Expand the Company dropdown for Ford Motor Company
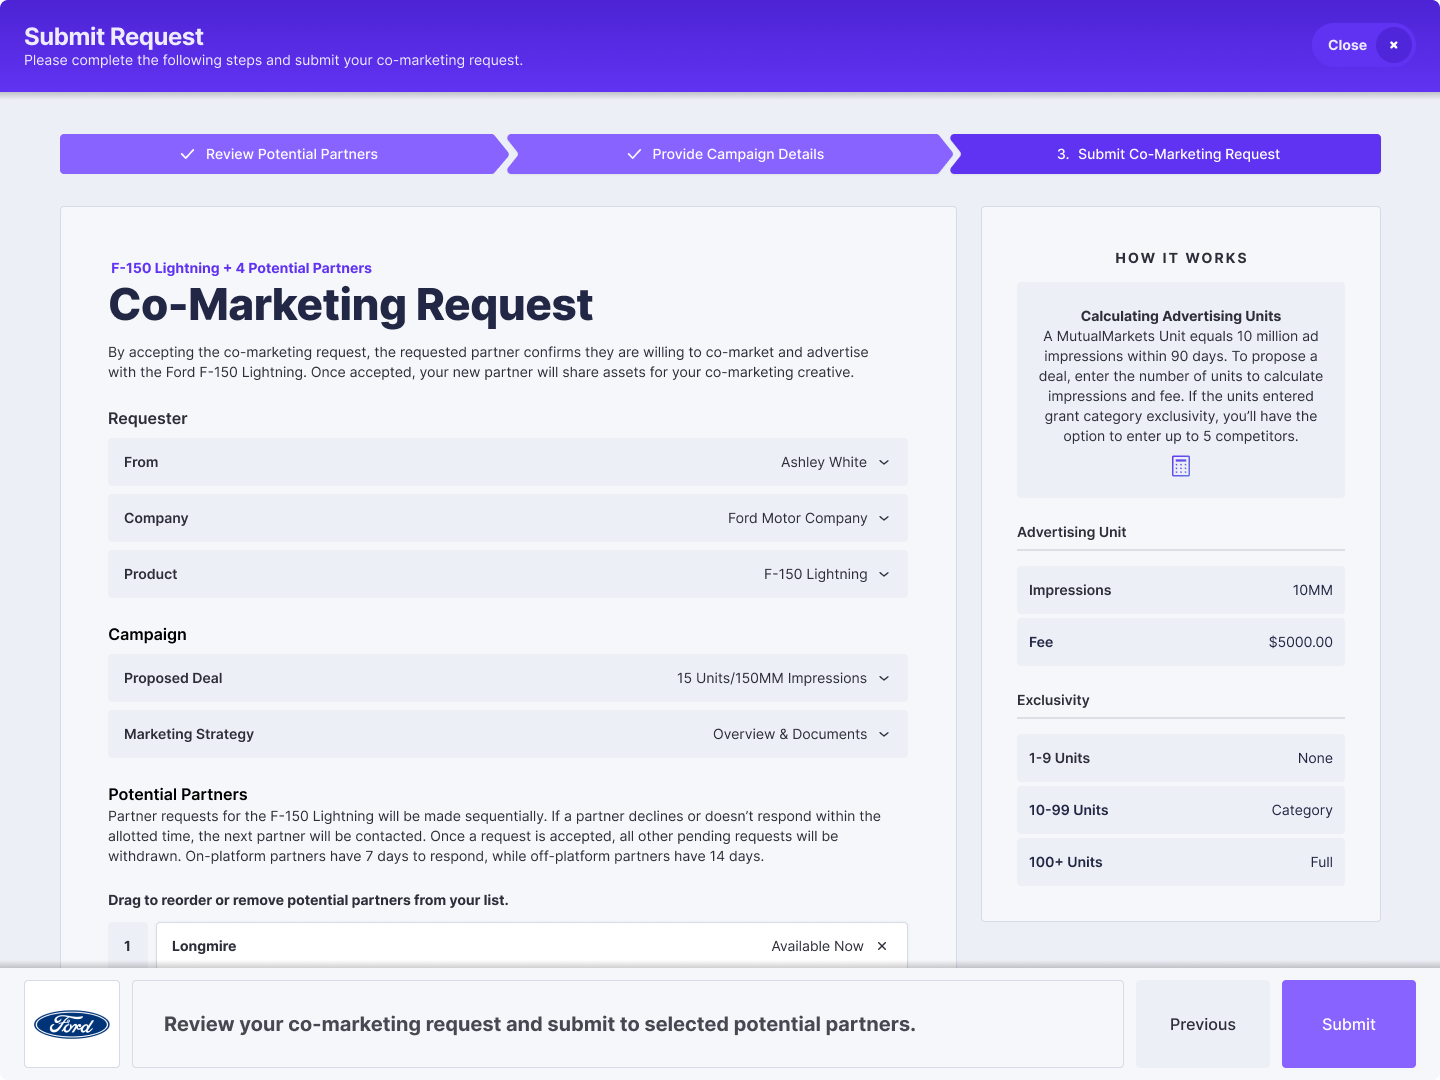 pos(884,518)
